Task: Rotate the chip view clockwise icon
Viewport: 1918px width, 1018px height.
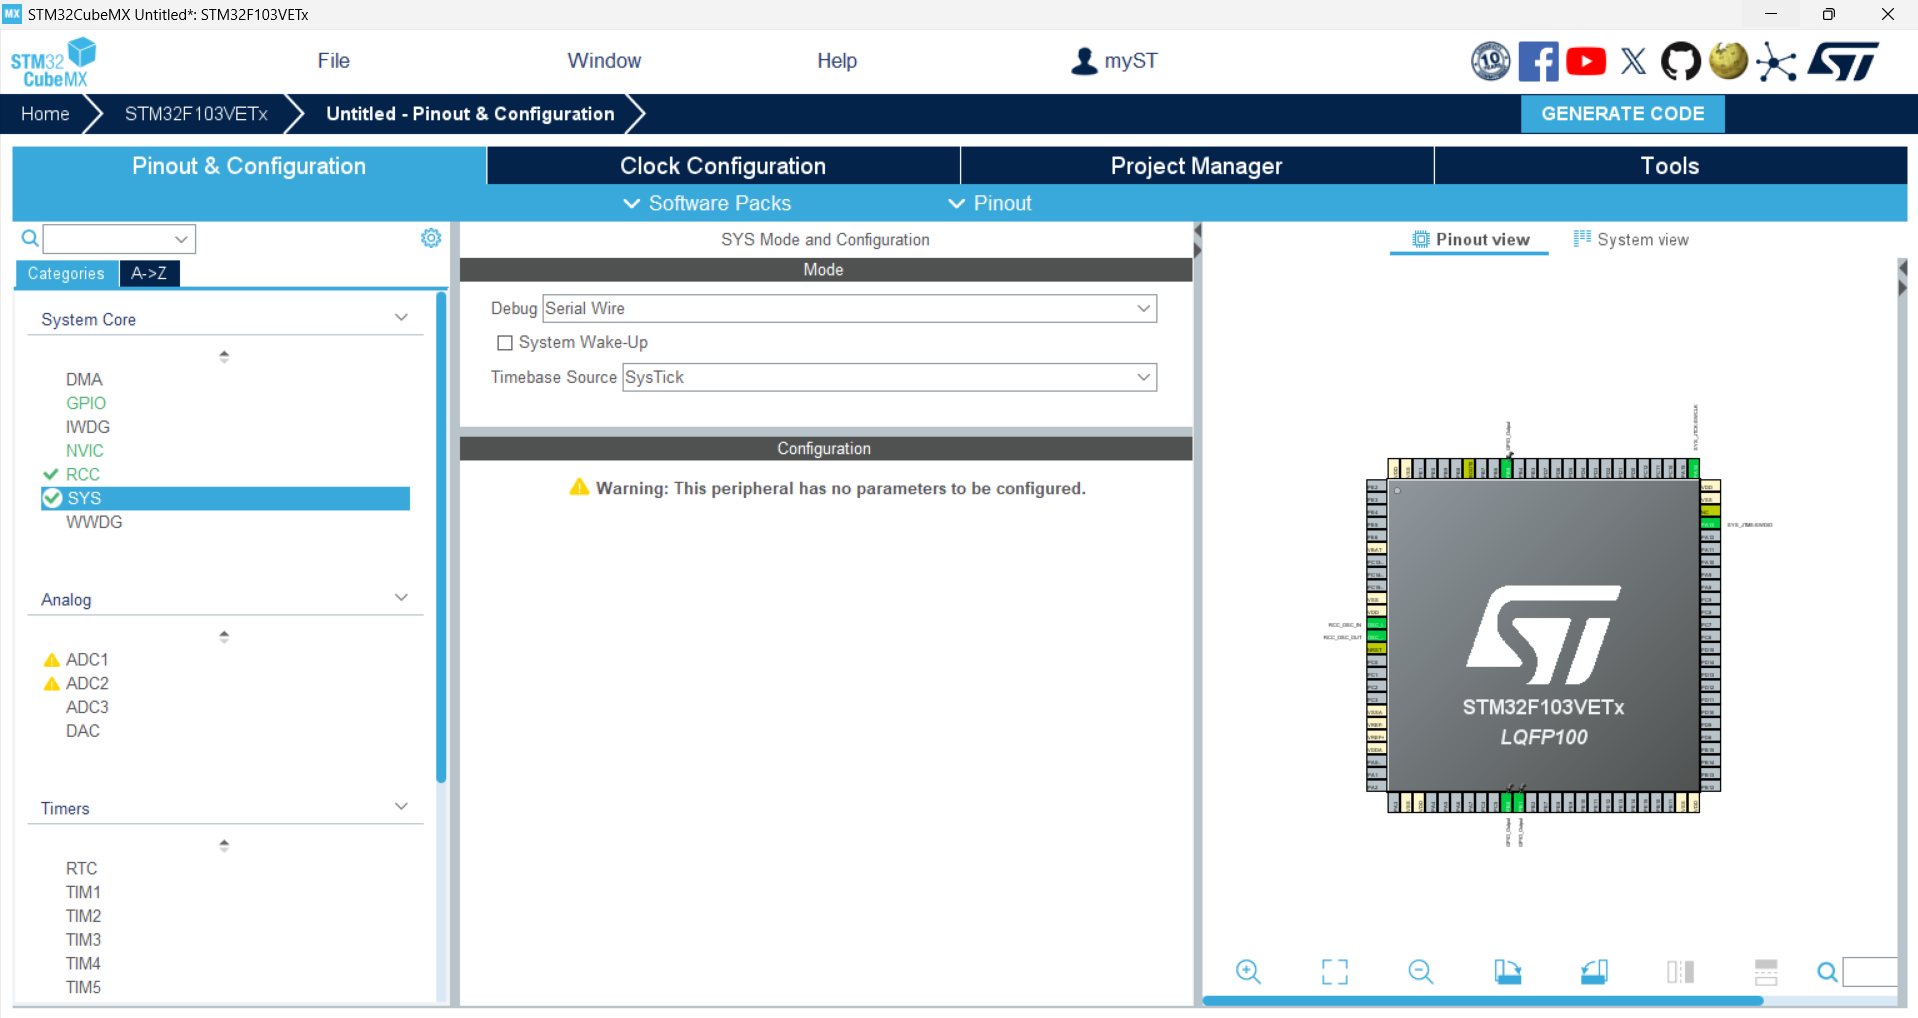Action: (1507, 971)
